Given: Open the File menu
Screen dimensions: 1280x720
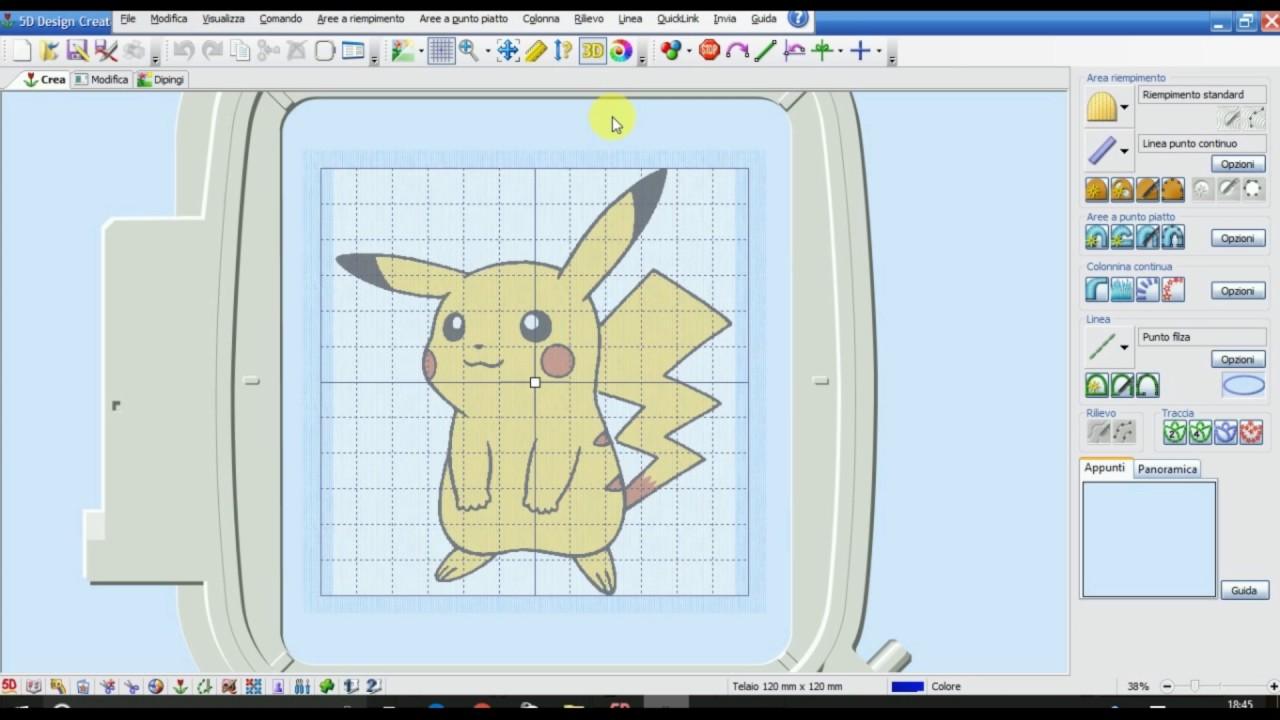Looking at the screenshot, I should point(128,18).
